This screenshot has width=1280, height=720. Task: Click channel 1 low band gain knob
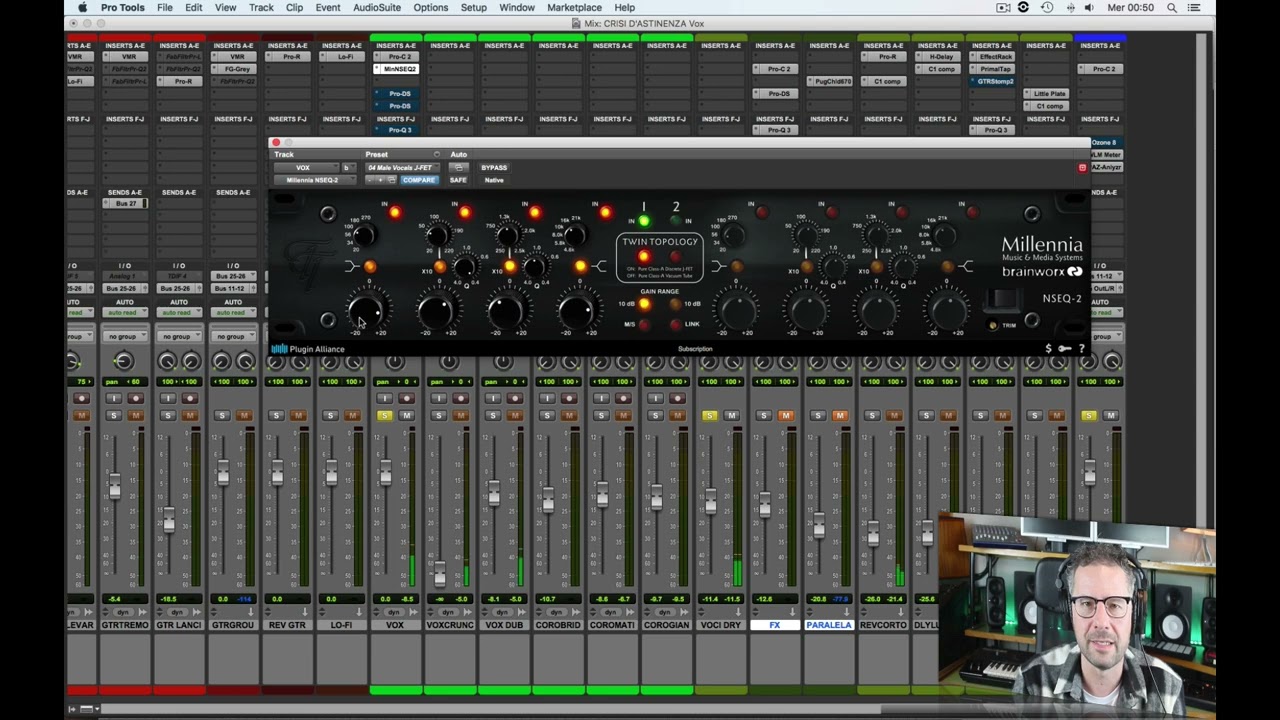tap(366, 311)
